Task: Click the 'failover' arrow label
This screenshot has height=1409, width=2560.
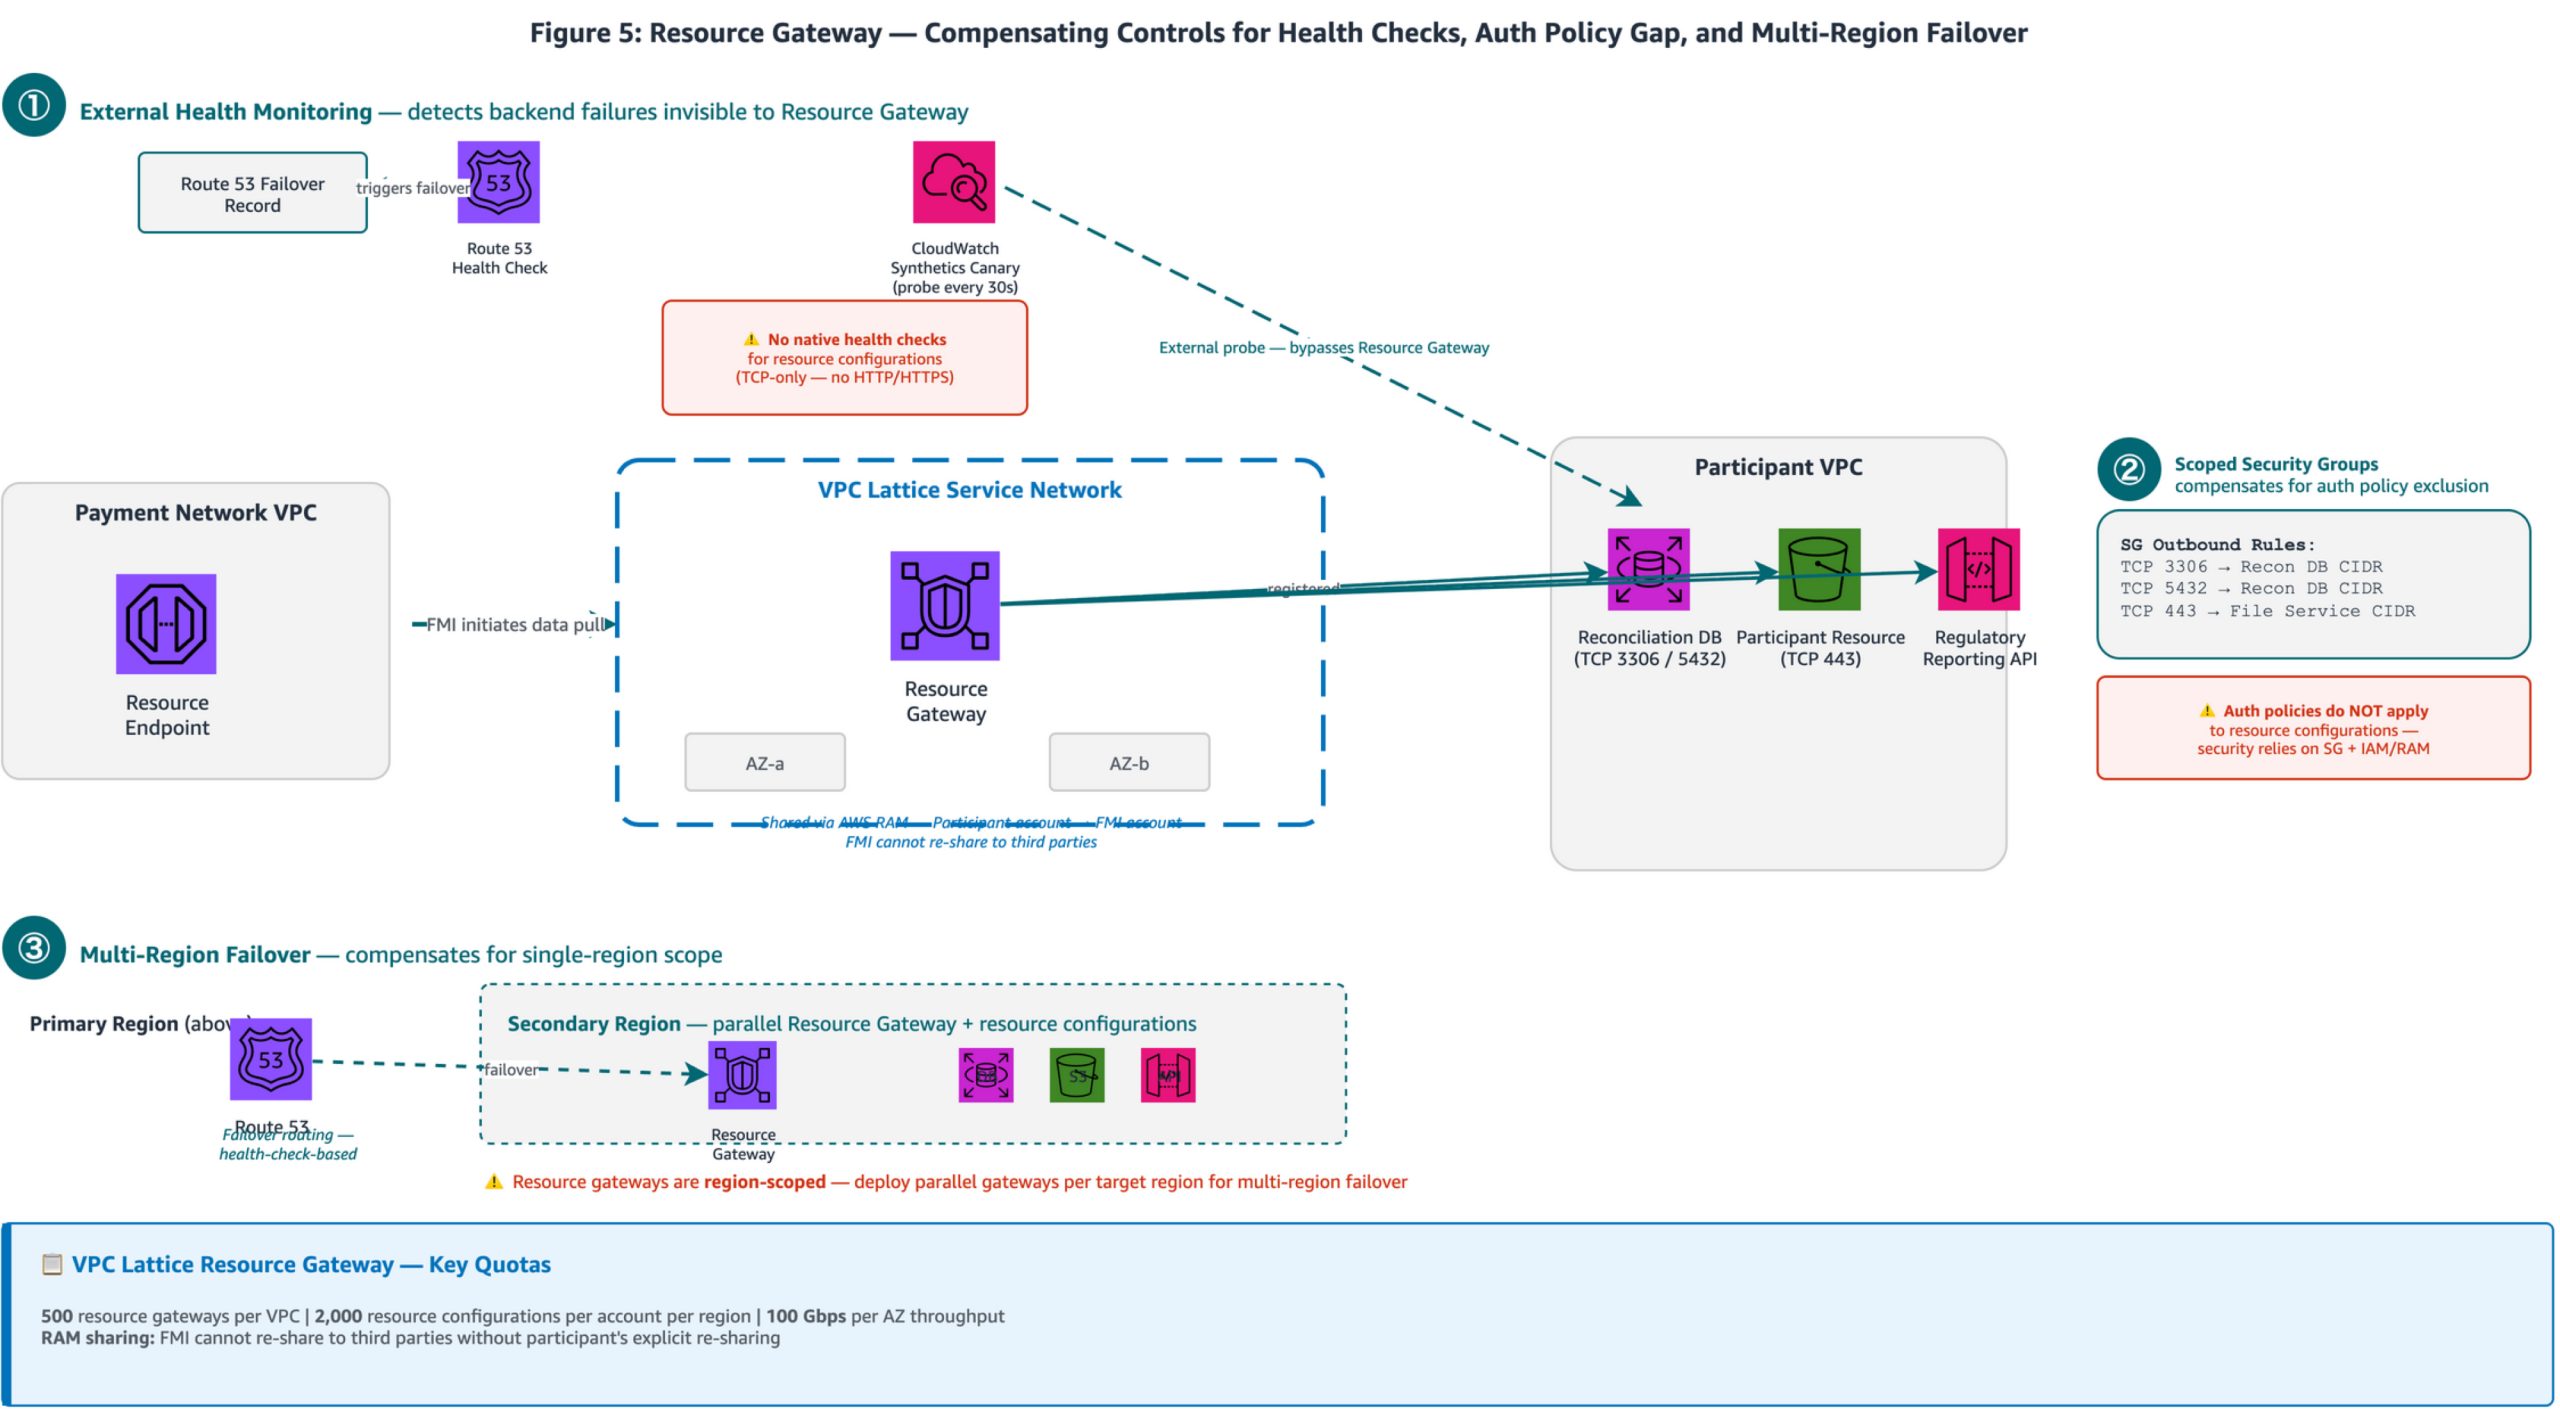Action: 510,1070
